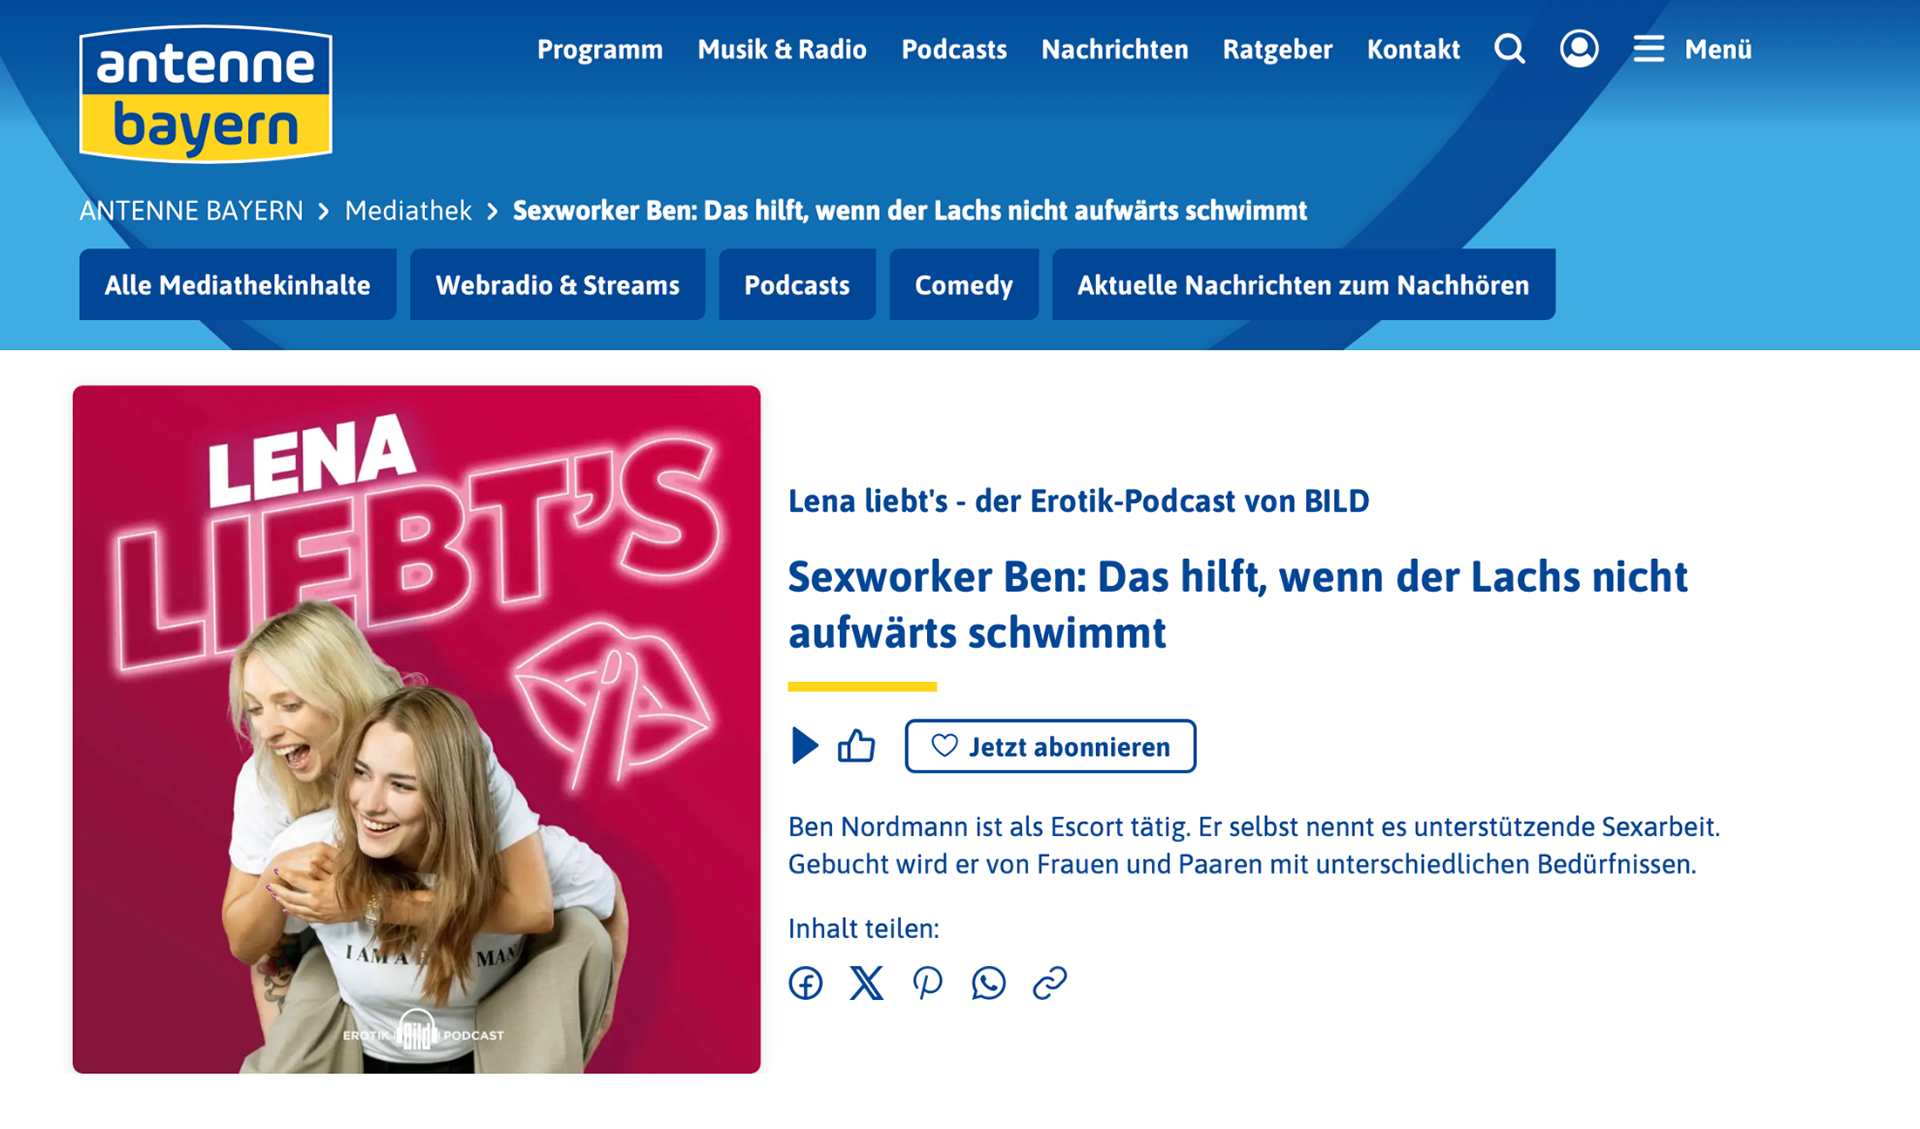Share on Facebook
Viewport: 1920px width, 1129px height.
coord(805,983)
